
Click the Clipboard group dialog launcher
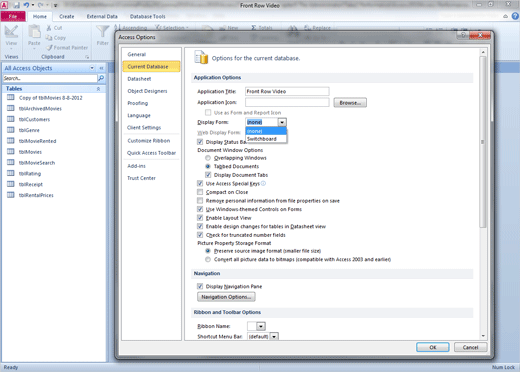(x=87, y=57)
